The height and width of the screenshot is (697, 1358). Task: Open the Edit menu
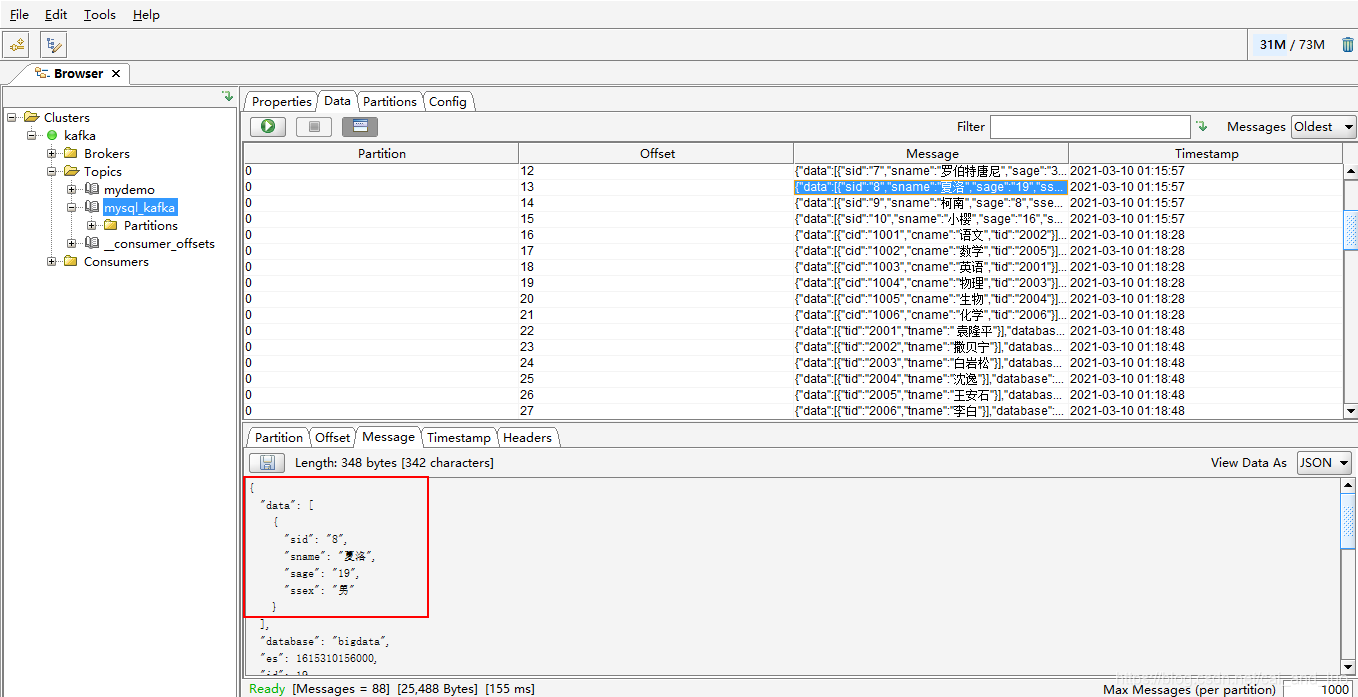click(x=56, y=15)
